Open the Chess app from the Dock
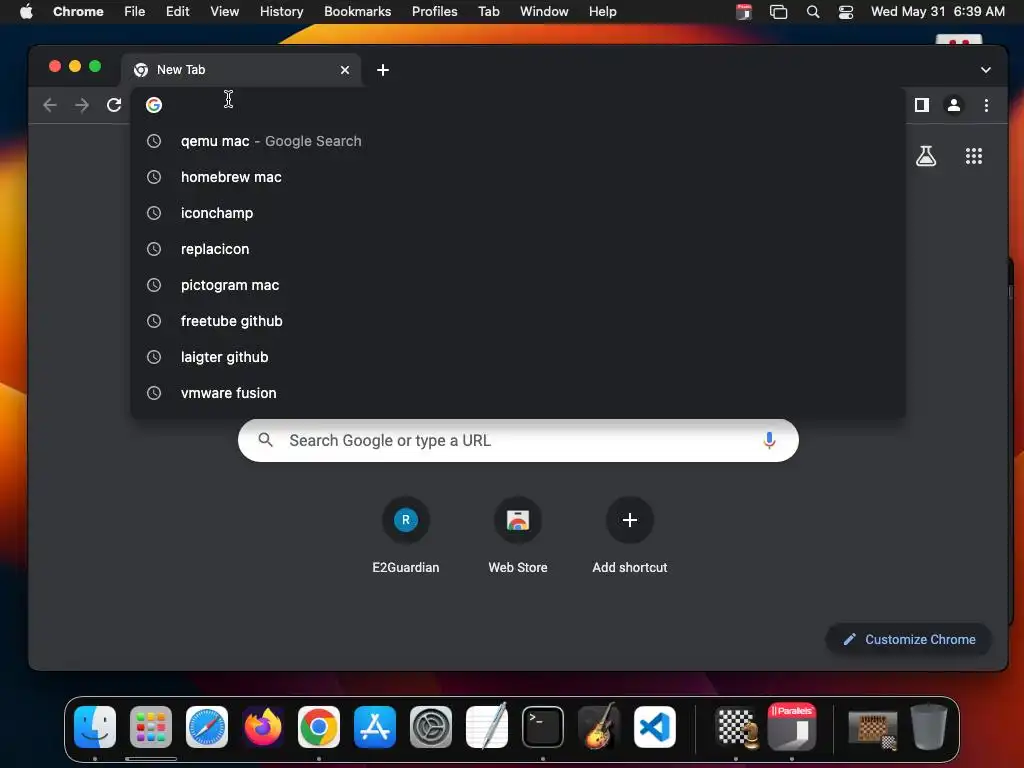This screenshot has width=1024, height=768. (737, 727)
